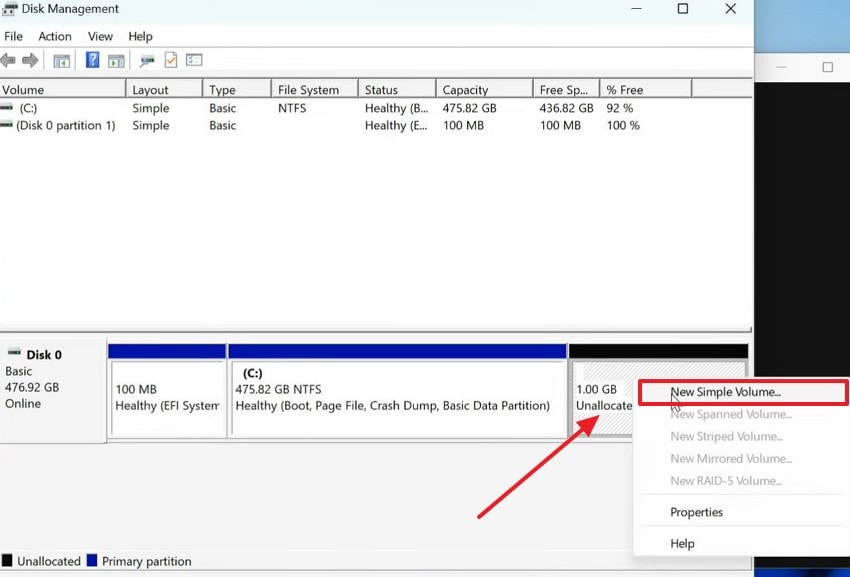Sort by the % Free column header

tap(646, 89)
